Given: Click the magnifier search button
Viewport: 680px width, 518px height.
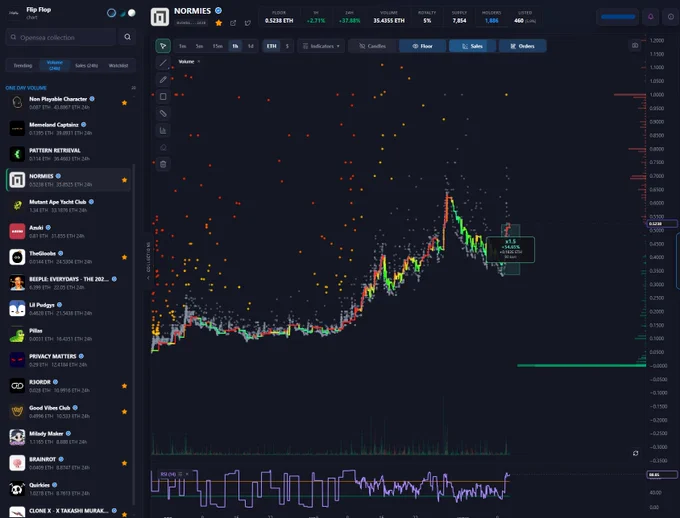Looking at the screenshot, I should 128,37.
